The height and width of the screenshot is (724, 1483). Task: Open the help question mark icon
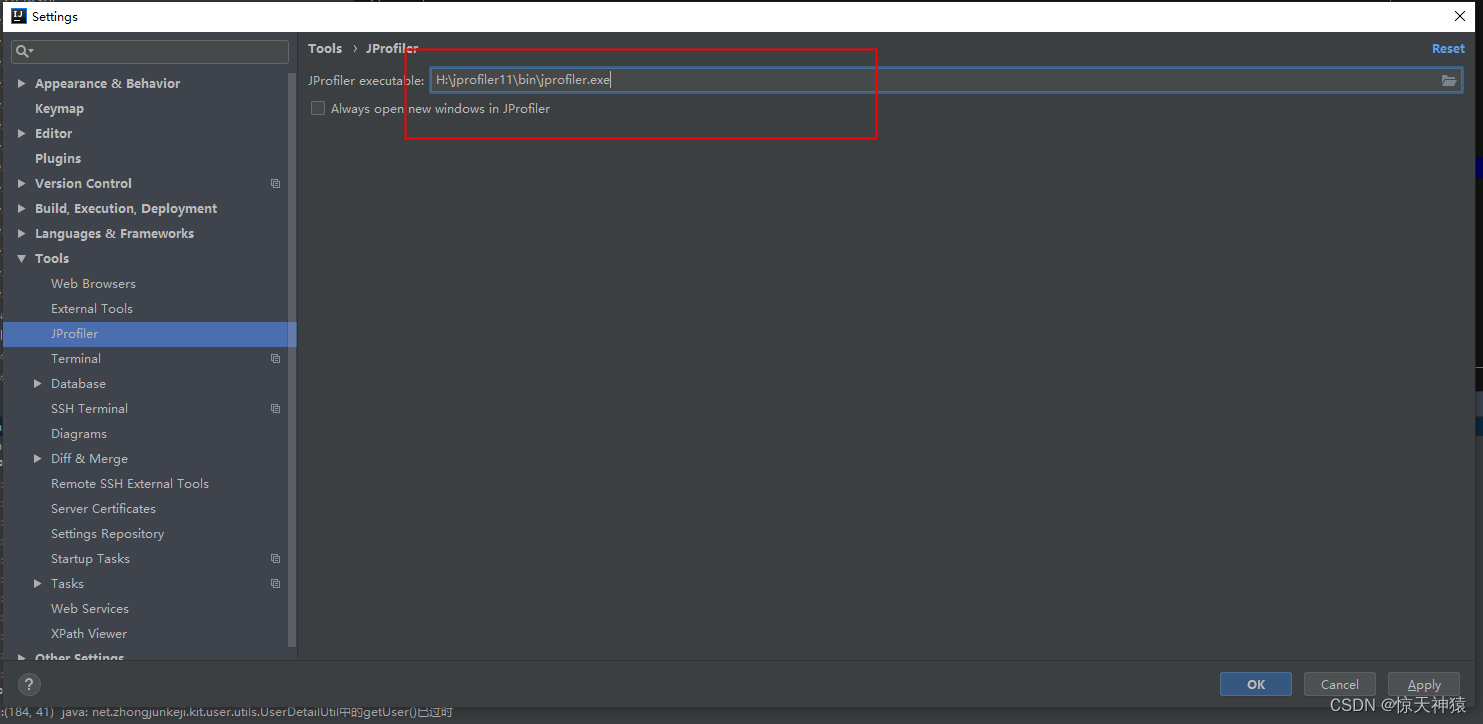[x=29, y=685]
